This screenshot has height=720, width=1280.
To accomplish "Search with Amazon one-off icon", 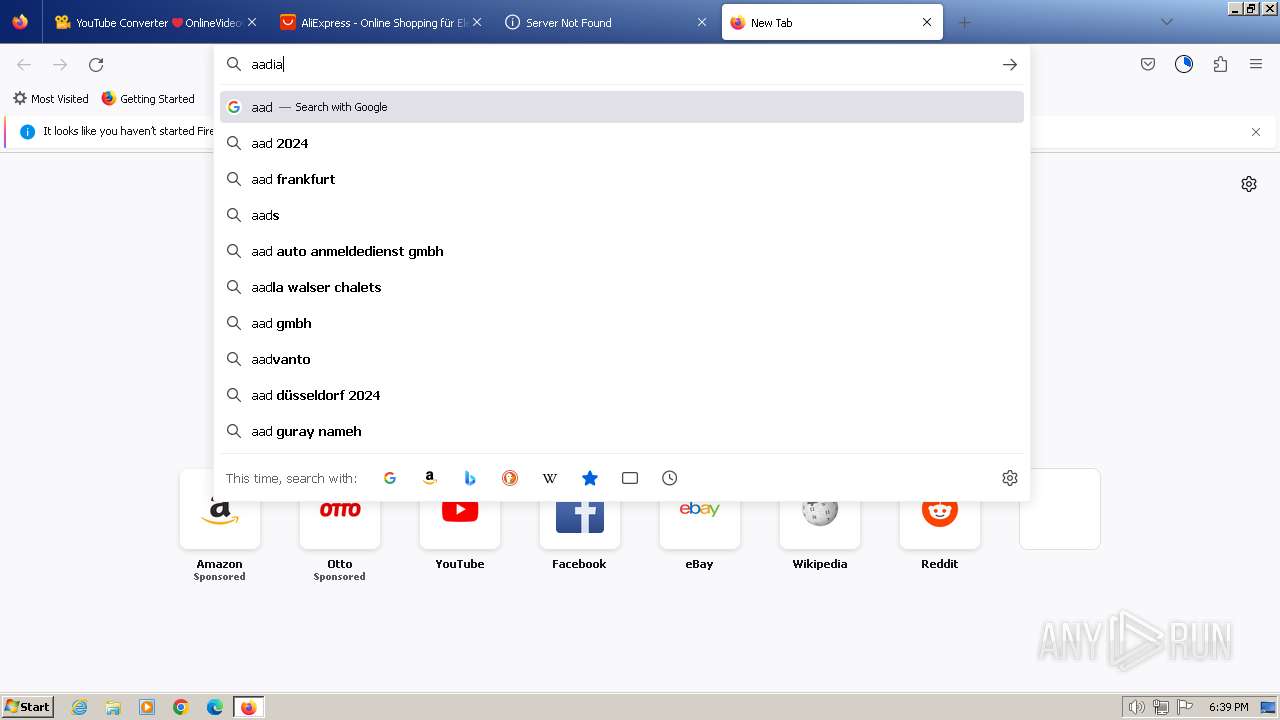I will coord(430,478).
